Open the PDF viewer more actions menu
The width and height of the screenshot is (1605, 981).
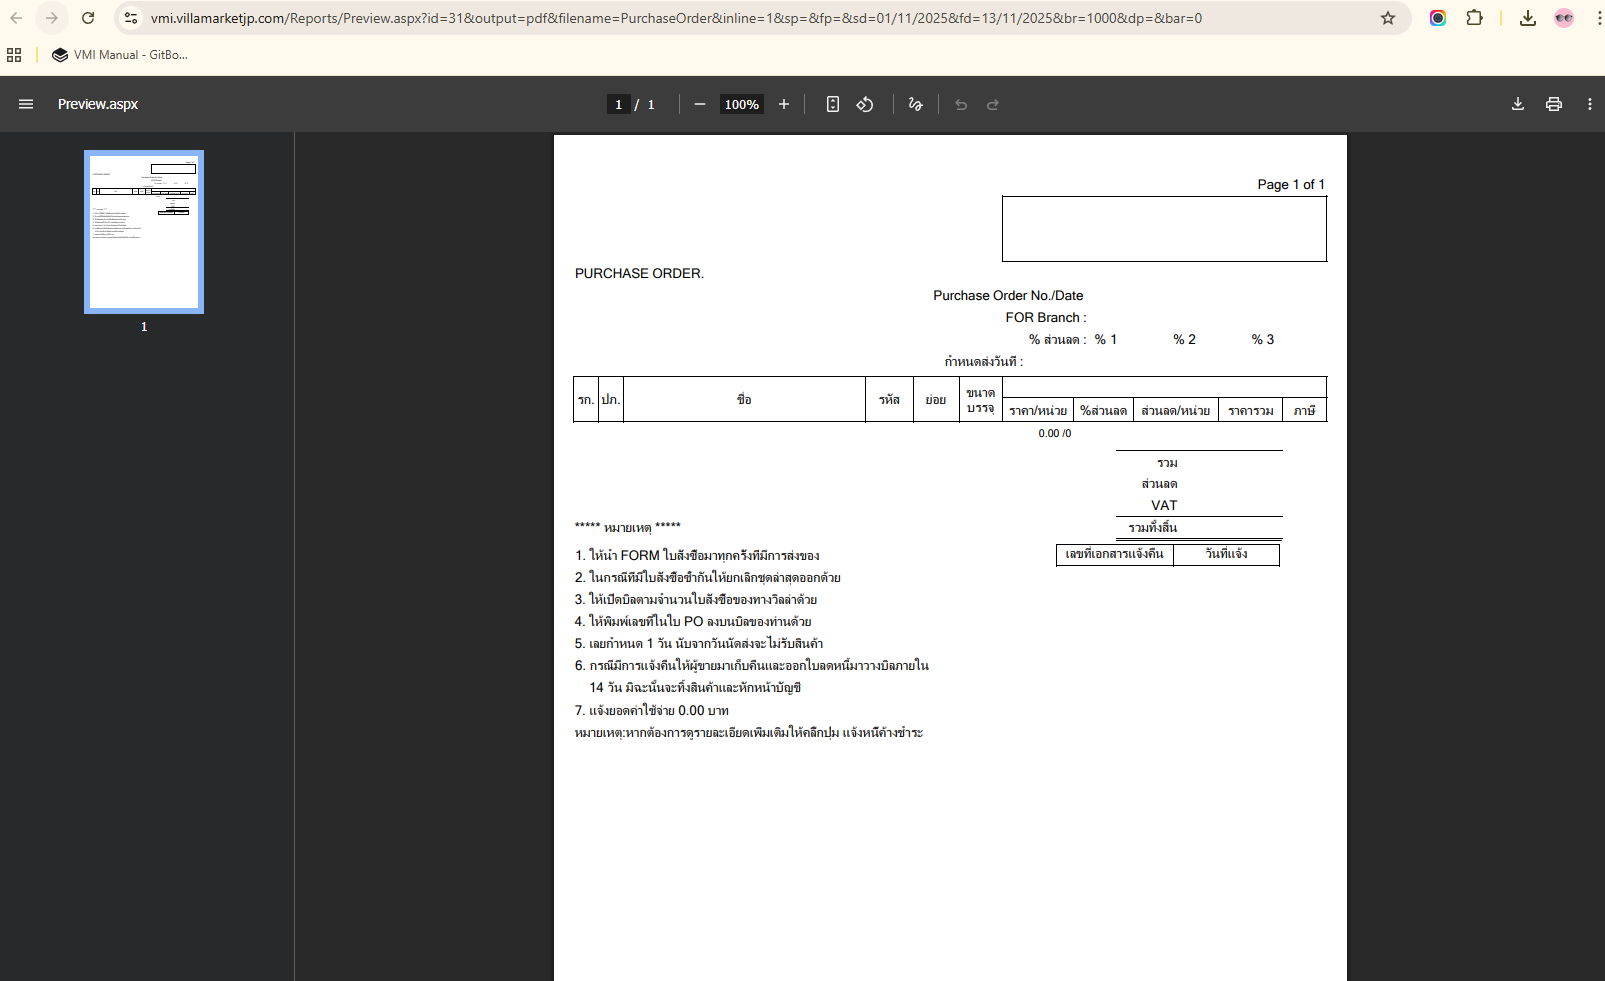(1589, 104)
